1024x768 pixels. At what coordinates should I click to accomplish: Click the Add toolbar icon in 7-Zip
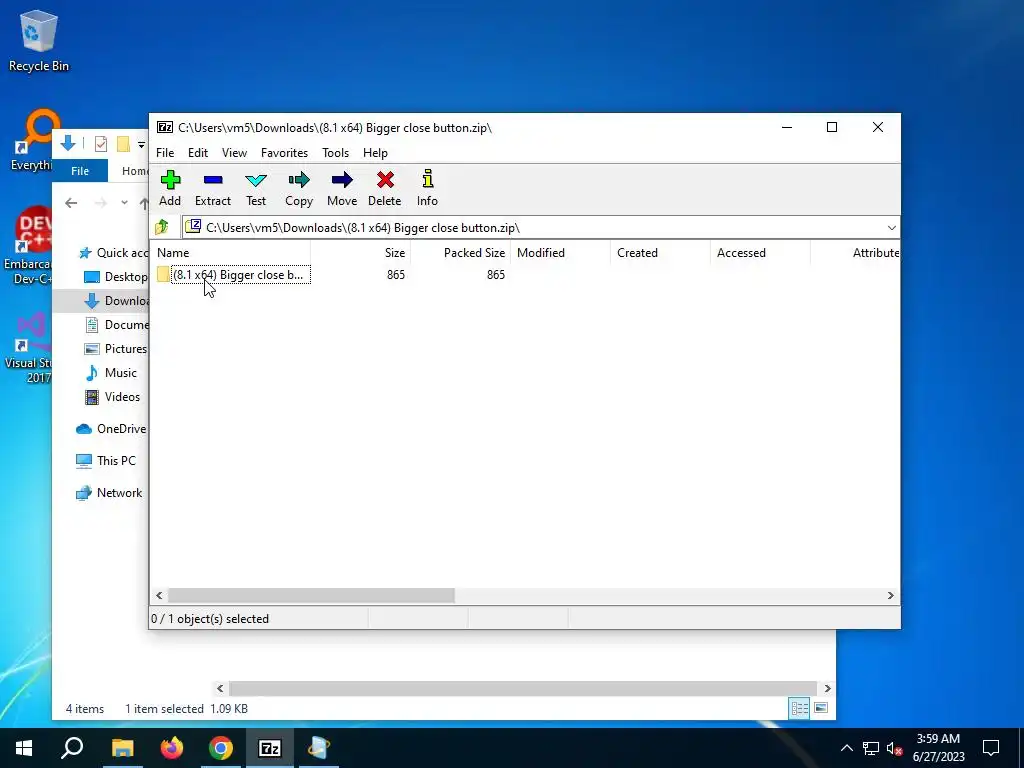point(170,188)
